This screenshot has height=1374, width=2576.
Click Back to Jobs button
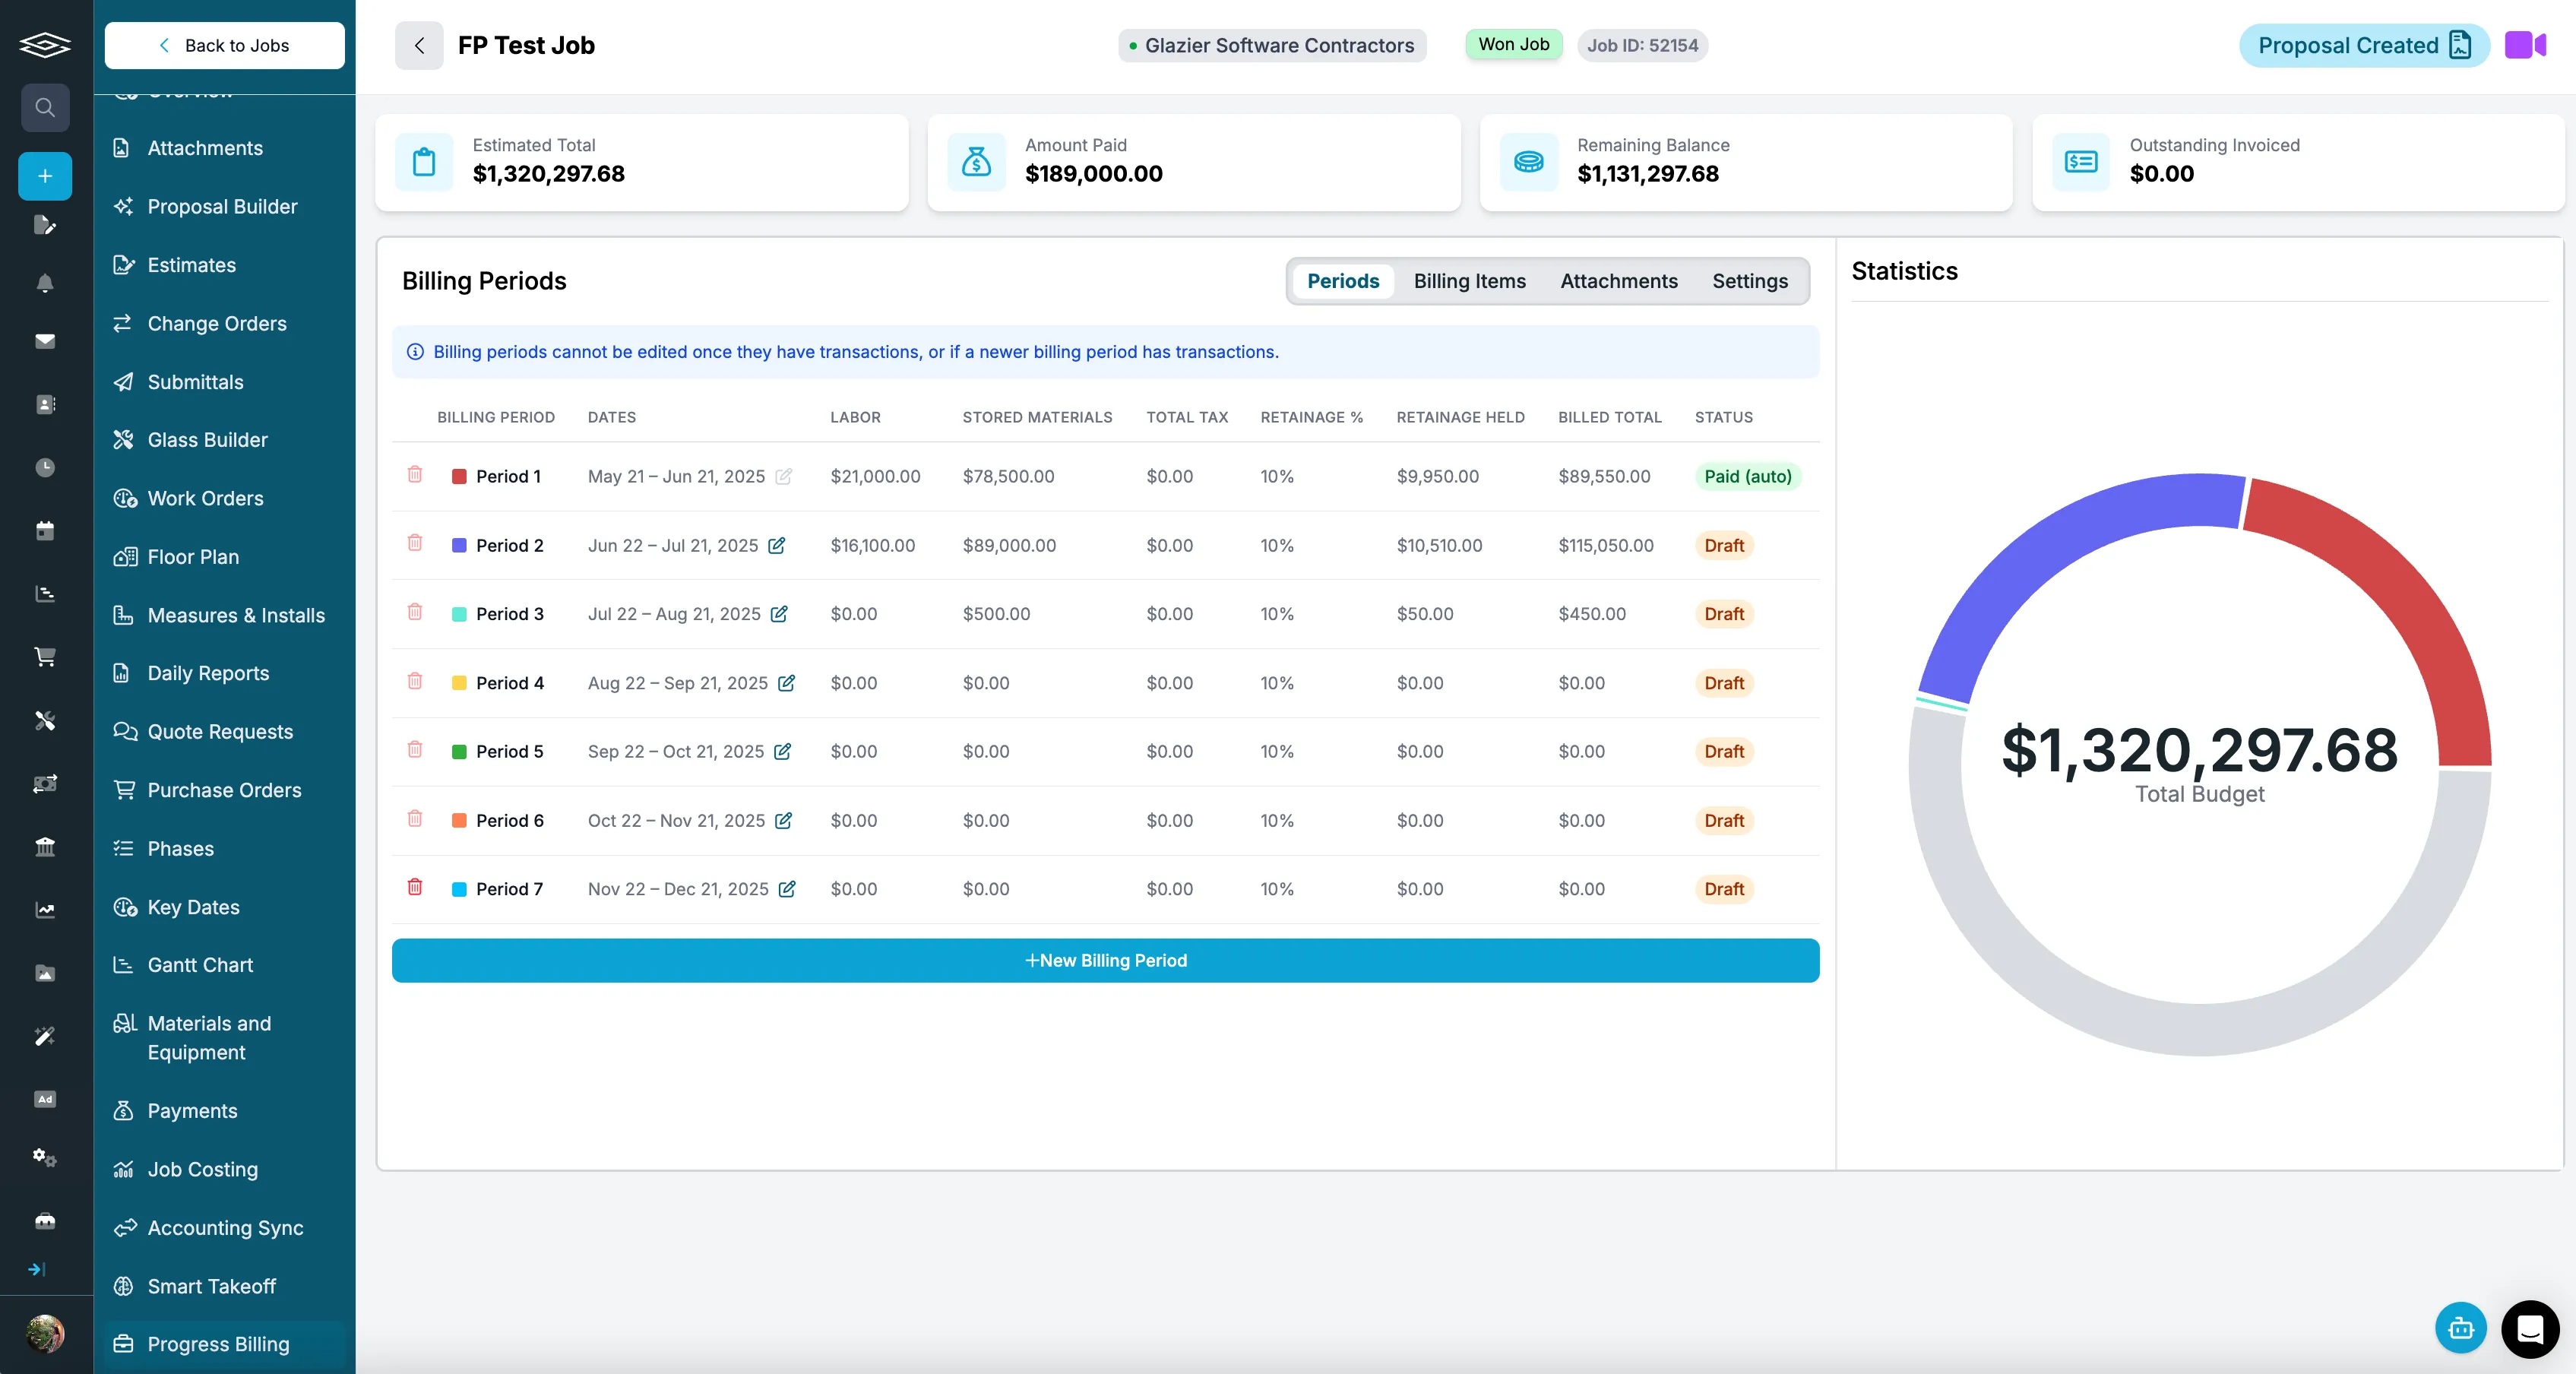coord(224,45)
